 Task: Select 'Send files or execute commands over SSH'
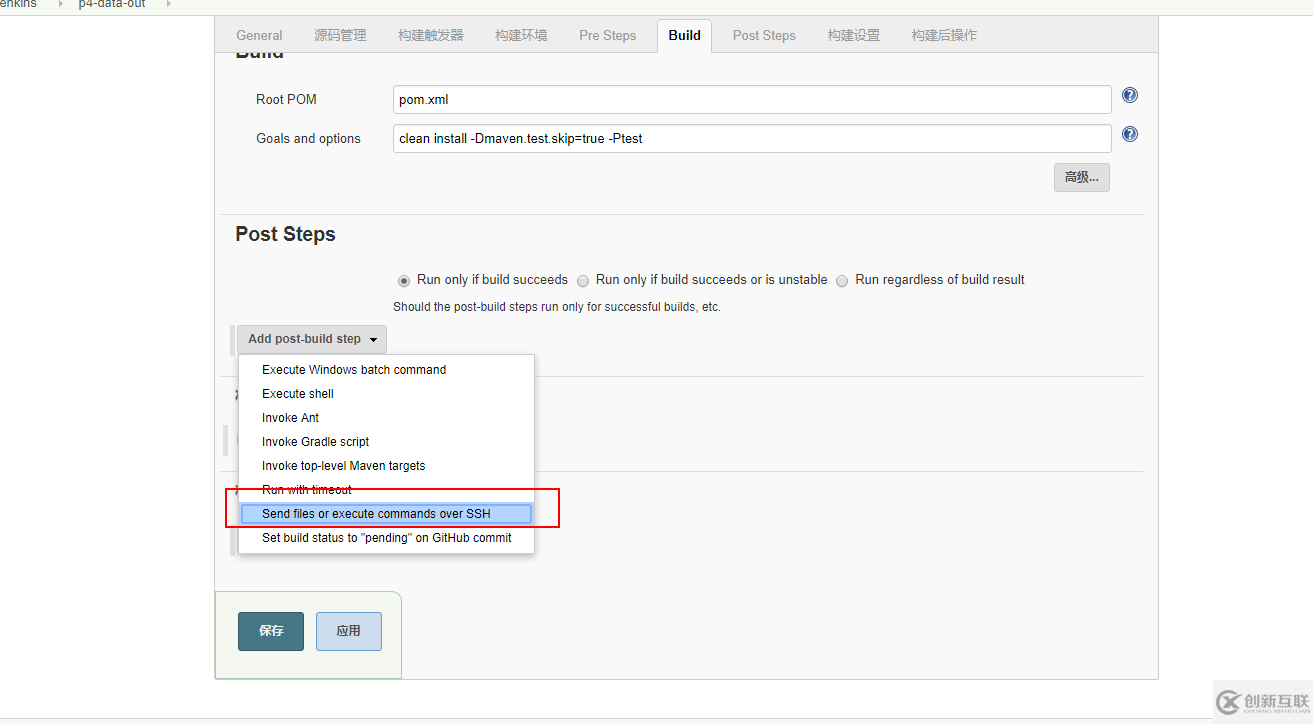point(386,514)
